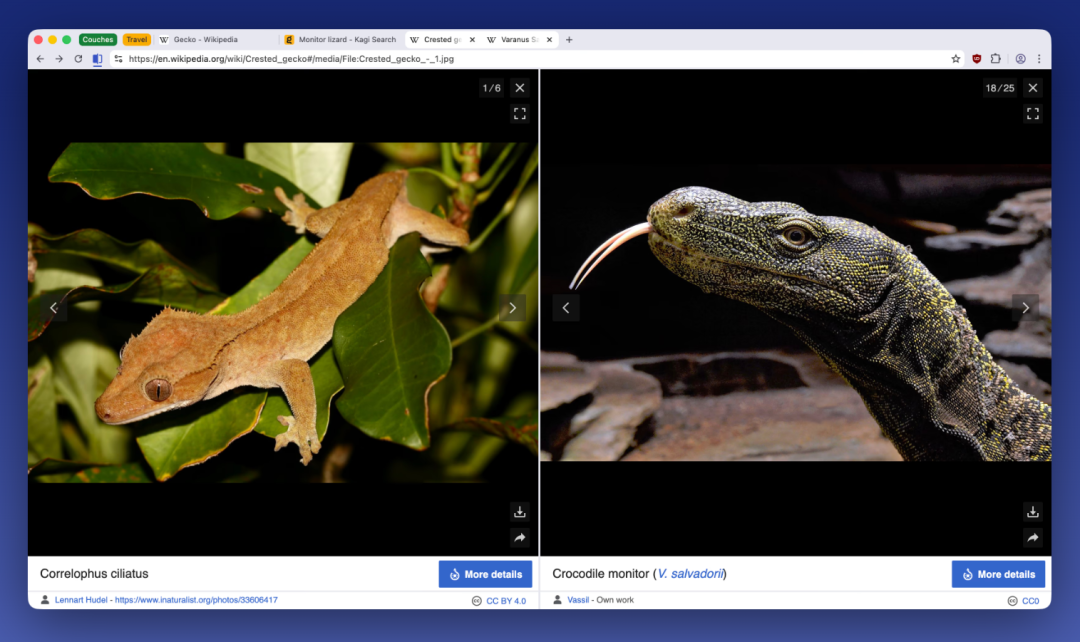Open the browser extensions puzzle icon

click(995, 59)
